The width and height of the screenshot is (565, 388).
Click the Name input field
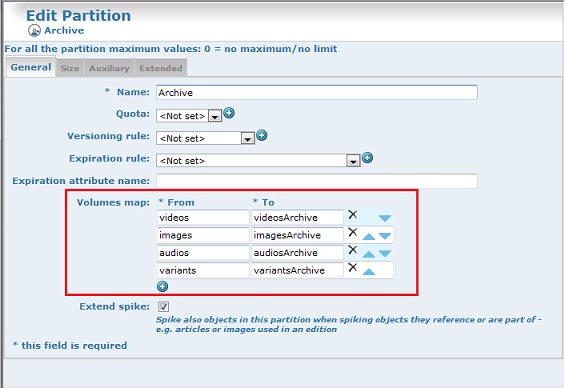[317, 93]
